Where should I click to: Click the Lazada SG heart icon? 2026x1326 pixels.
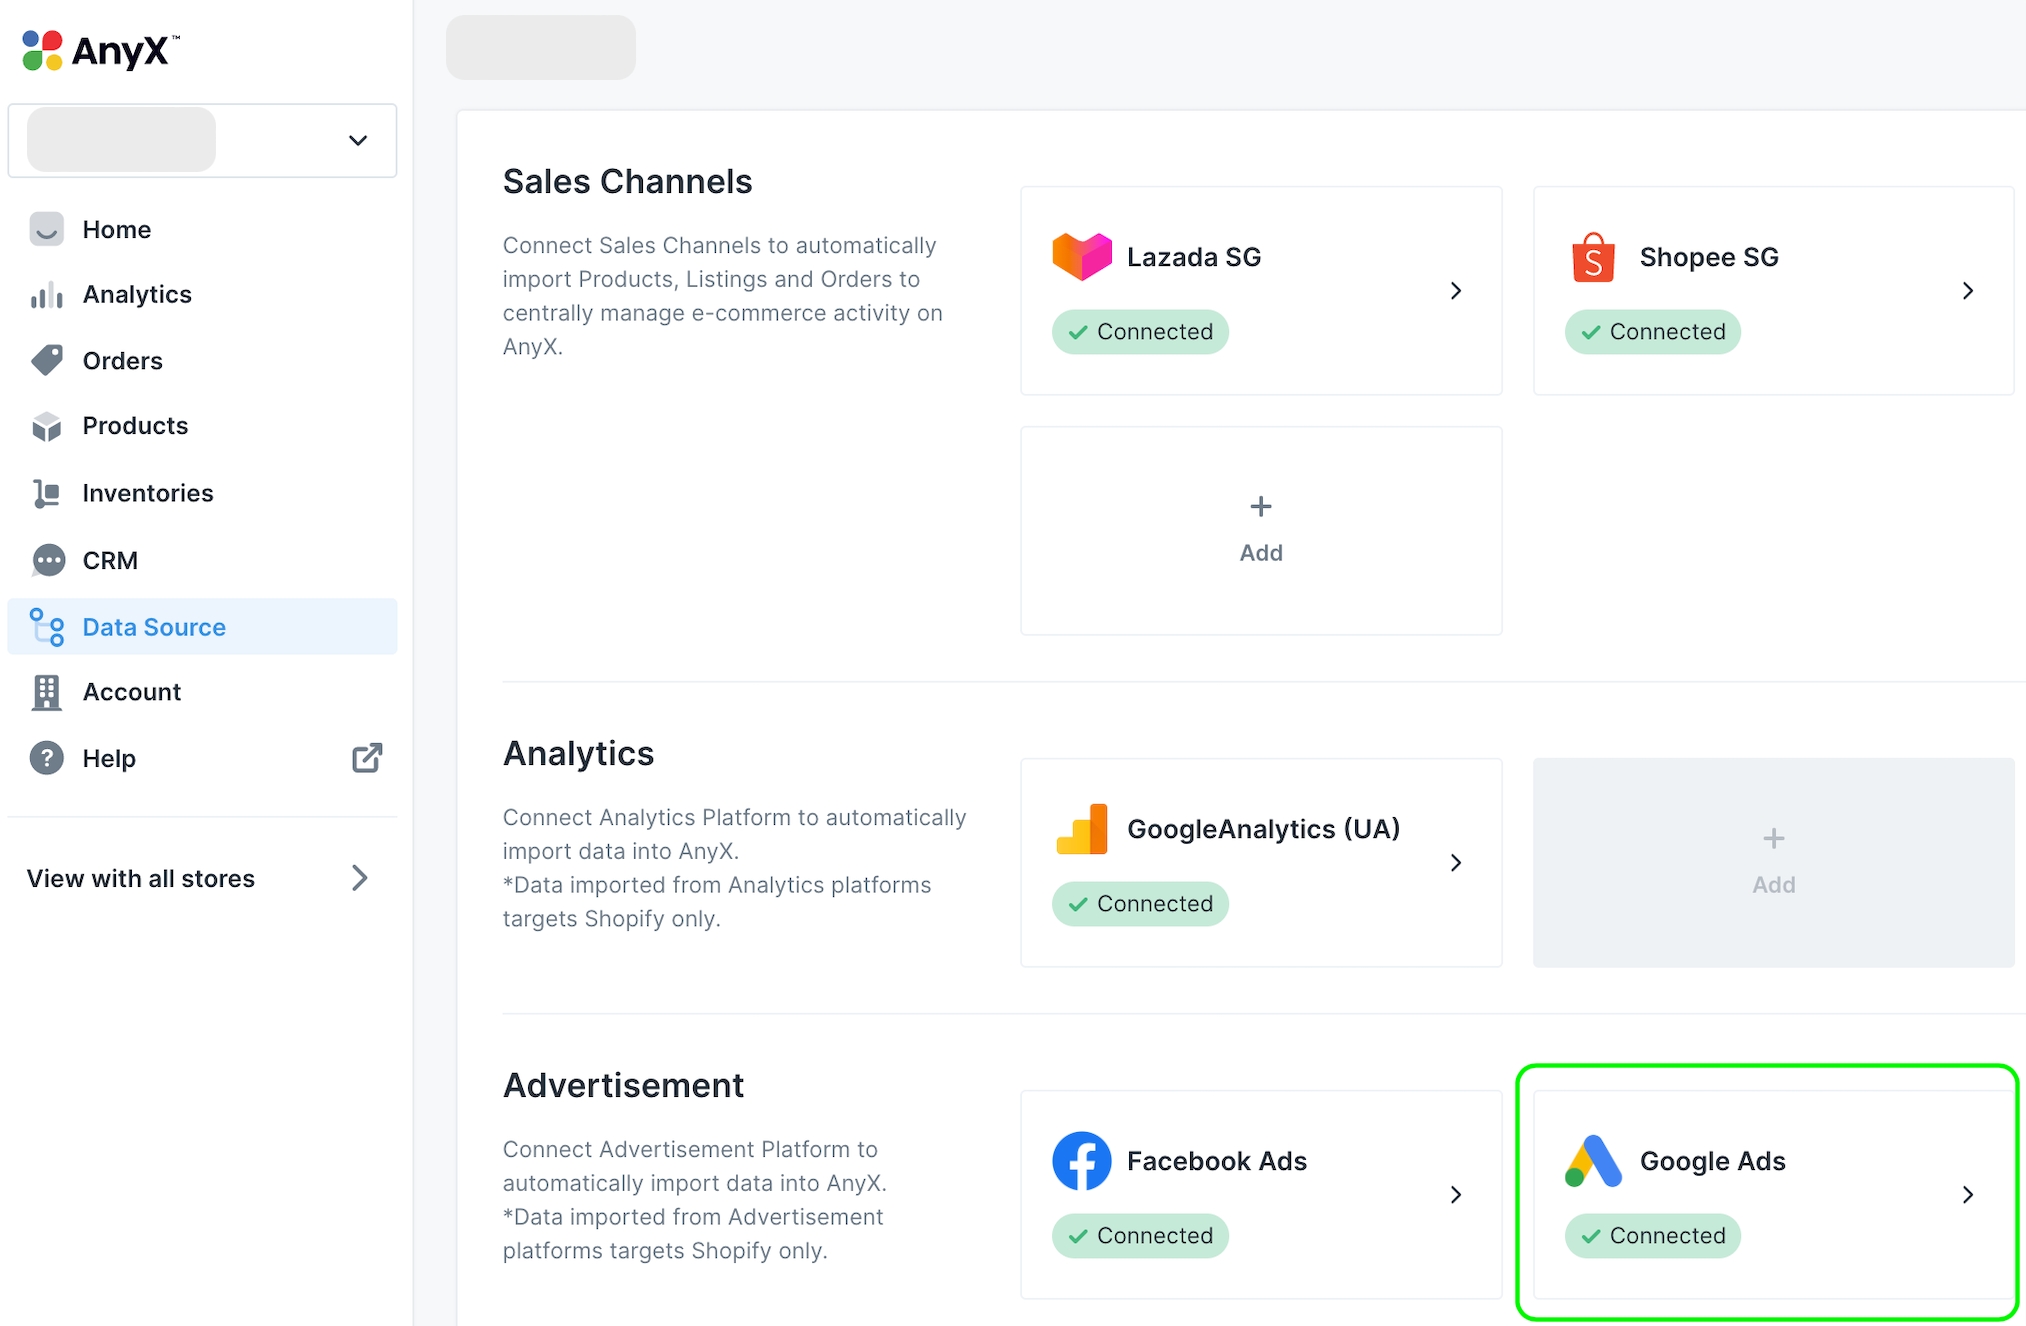1081,257
